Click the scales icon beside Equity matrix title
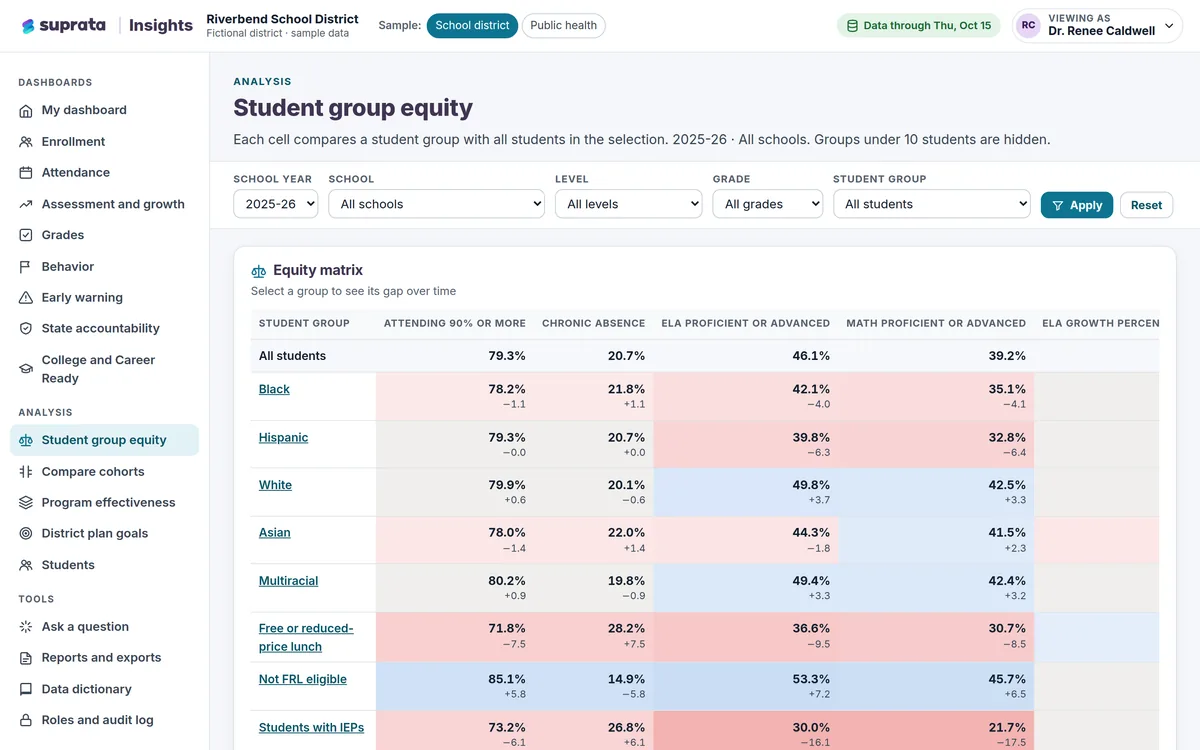The image size is (1200, 750). coord(259,271)
